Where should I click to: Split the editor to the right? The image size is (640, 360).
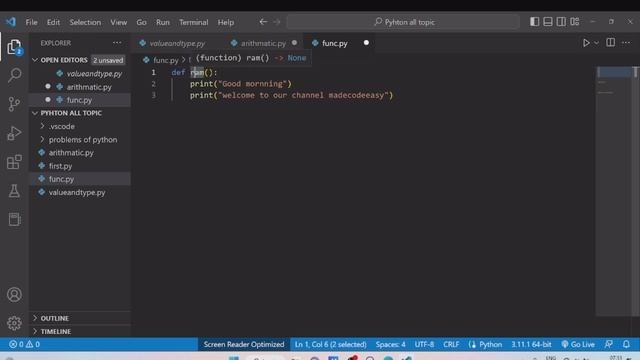click(610, 42)
